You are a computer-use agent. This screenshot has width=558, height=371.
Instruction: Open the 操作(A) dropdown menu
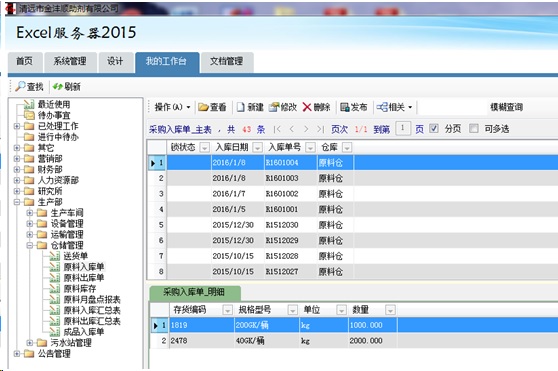tap(173, 107)
